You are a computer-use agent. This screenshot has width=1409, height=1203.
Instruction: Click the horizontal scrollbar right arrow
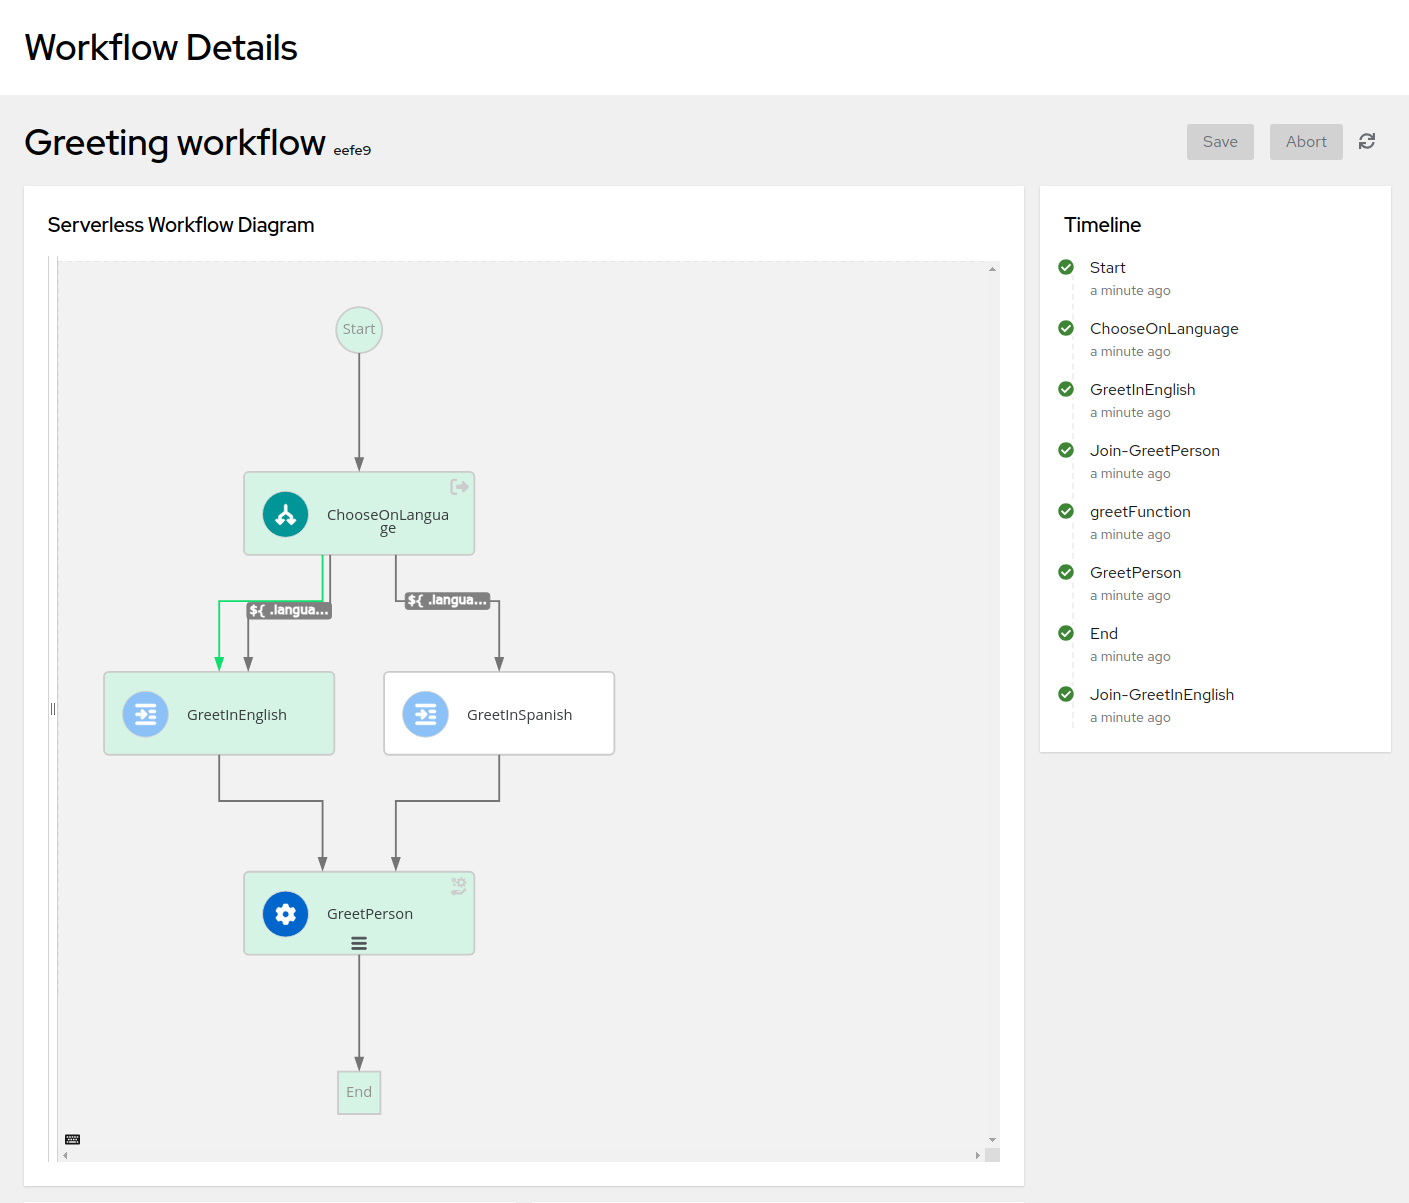coord(977,1154)
